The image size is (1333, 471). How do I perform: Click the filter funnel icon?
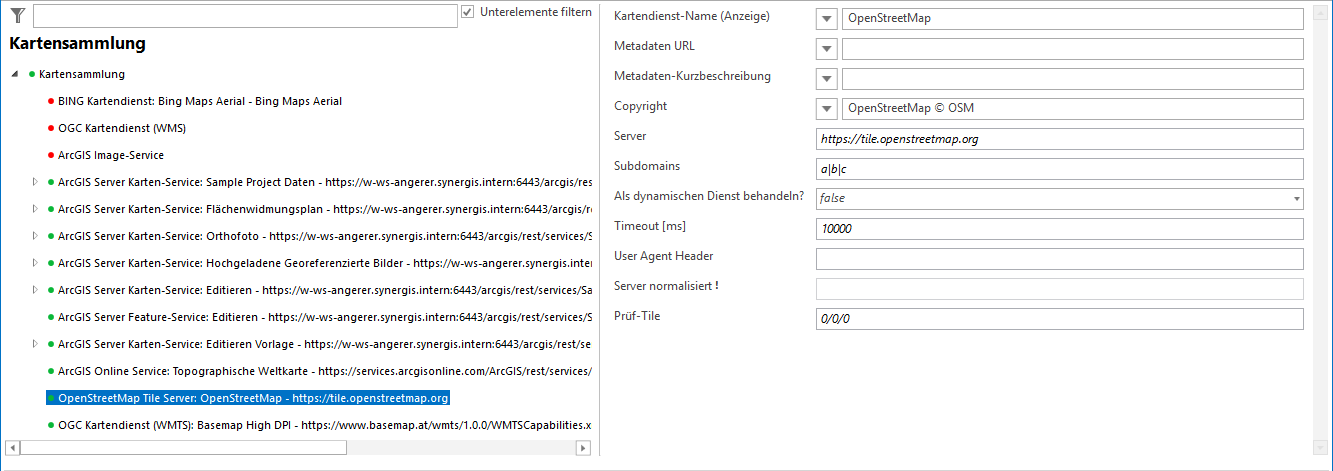17,15
